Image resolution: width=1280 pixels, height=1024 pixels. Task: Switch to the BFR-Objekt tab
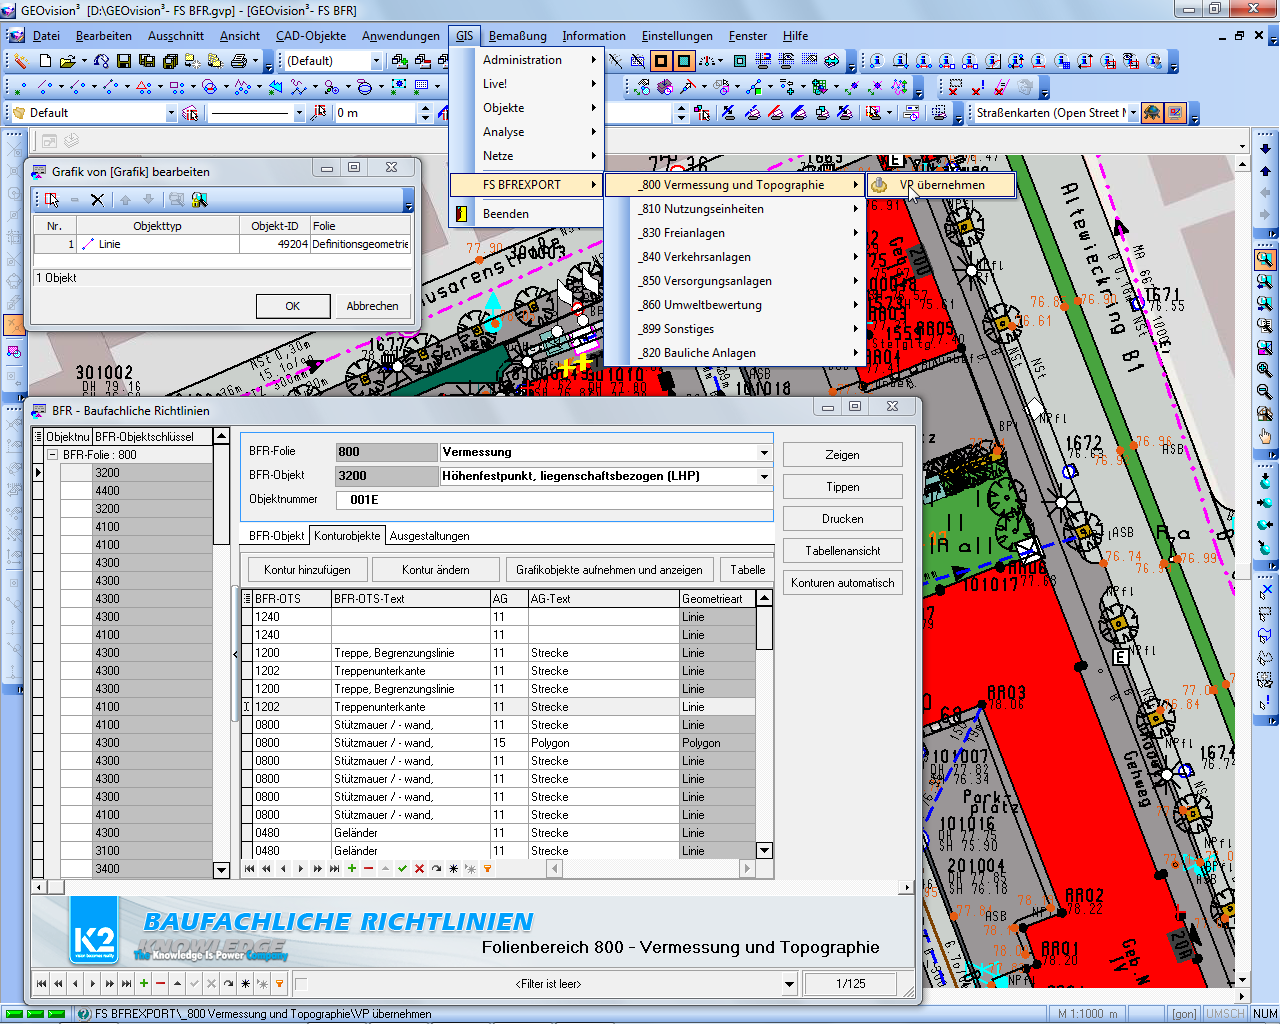(x=276, y=536)
